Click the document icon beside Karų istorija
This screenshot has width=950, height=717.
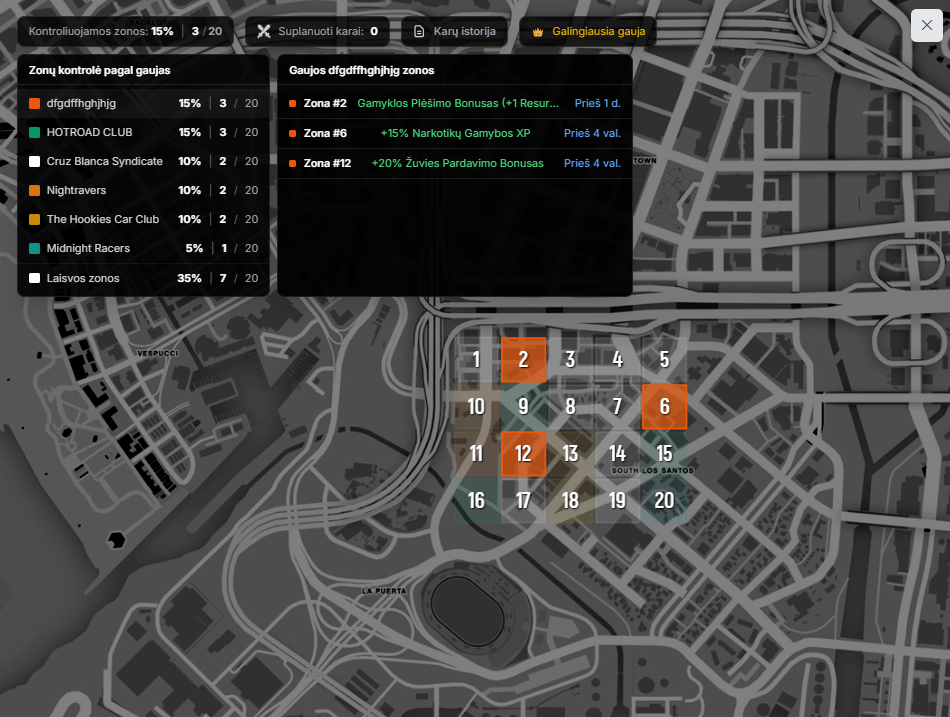pyautogui.click(x=419, y=32)
